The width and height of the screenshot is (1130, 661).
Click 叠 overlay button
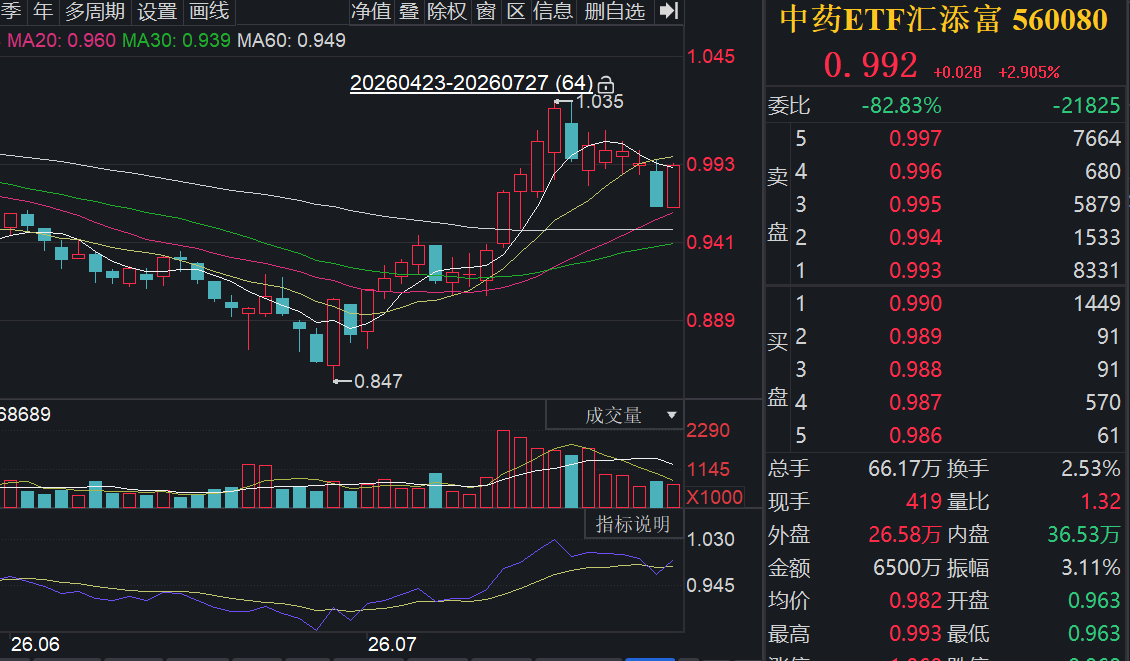409,11
